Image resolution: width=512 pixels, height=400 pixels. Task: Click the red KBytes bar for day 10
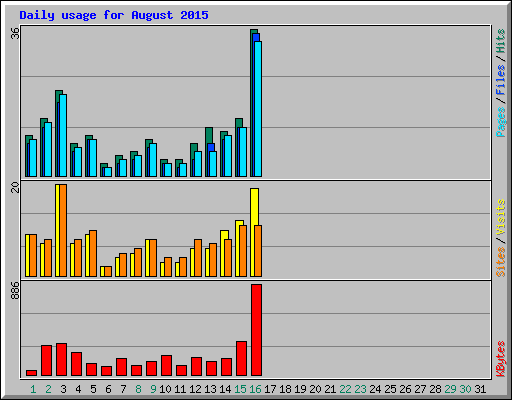166,366
